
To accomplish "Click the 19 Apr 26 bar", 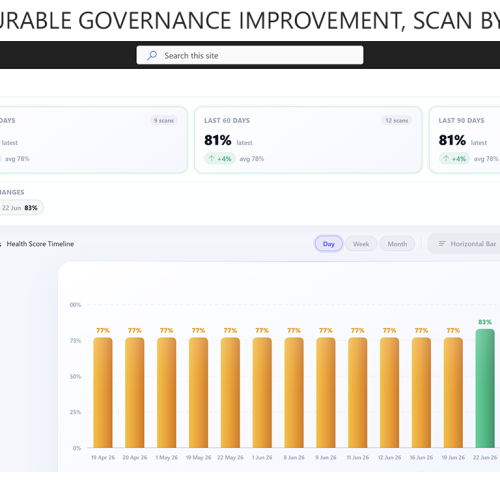I will 103,392.
